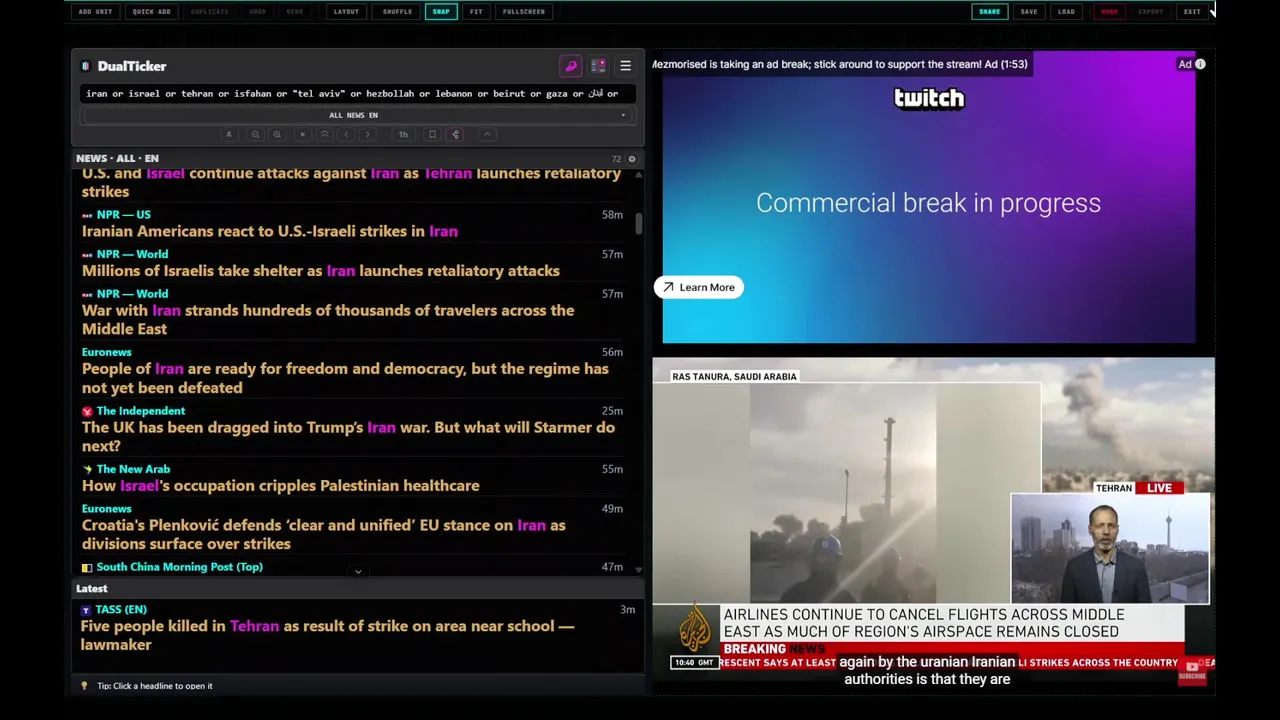Screen dimensions: 1280x720
Task: Click ADD UNIT in top bar
Action: [x=96, y=11]
